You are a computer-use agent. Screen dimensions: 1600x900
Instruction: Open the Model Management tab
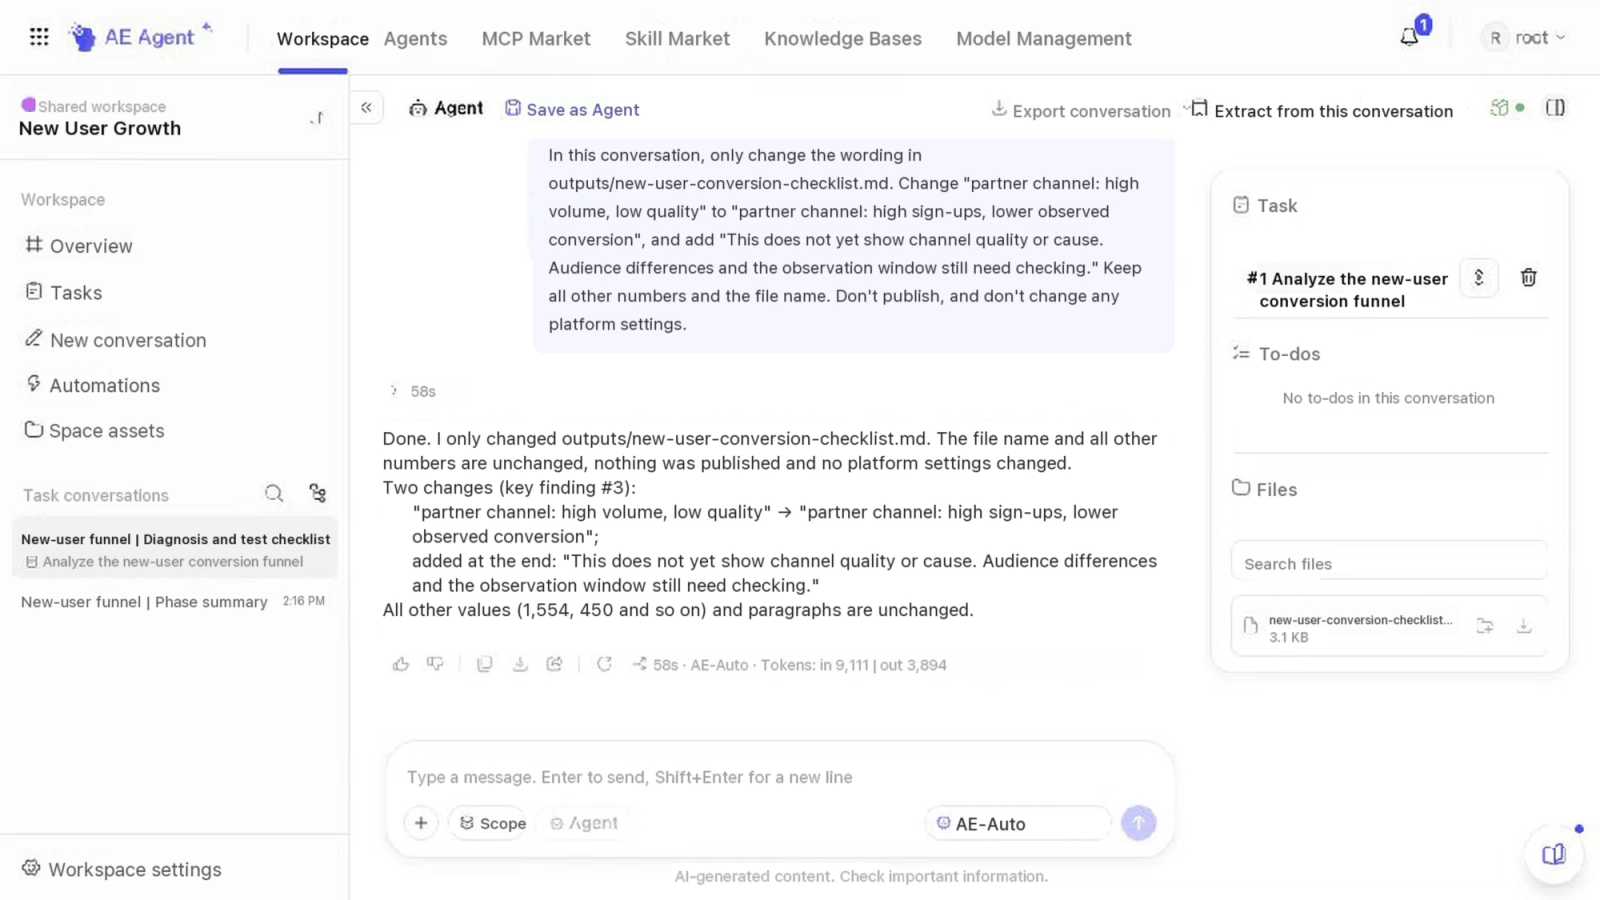pyautogui.click(x=1044, y=39)
